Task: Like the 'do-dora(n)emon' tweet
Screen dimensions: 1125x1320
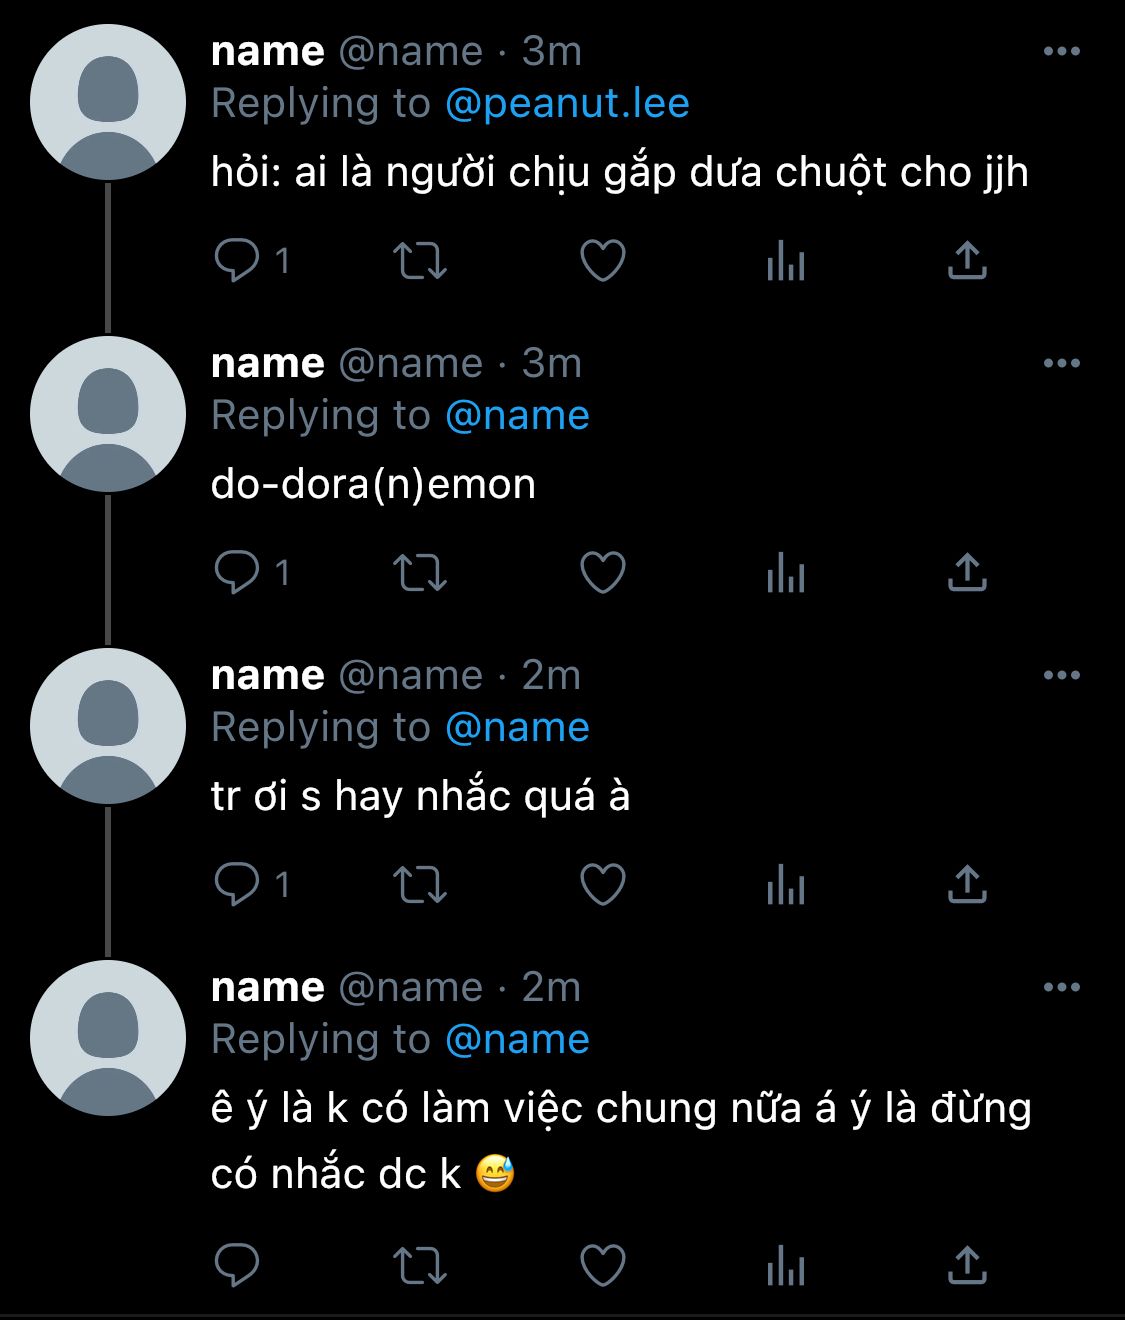Action: 603,573
